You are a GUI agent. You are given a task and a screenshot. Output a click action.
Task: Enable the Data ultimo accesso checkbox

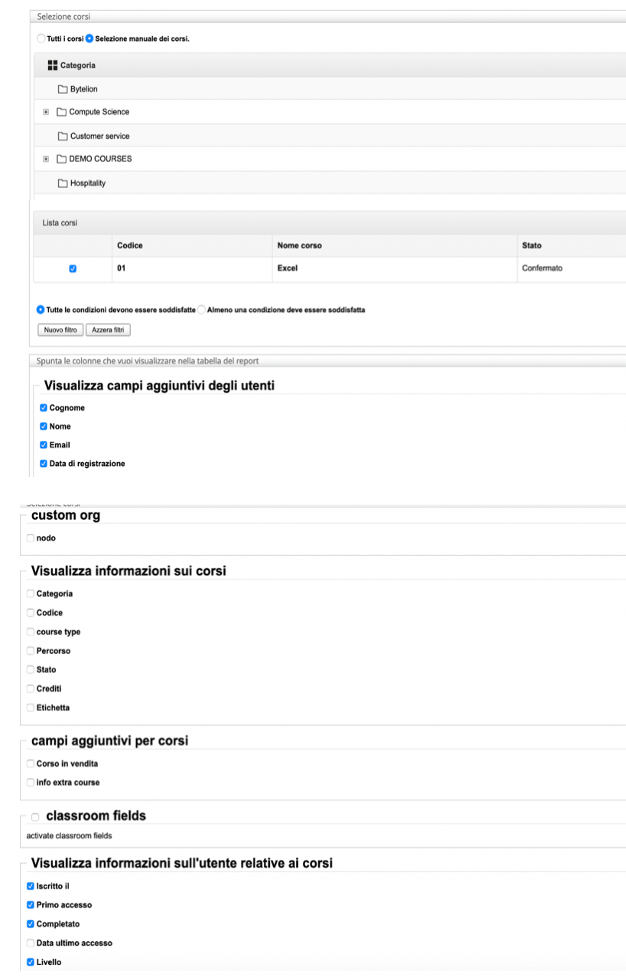30,943
